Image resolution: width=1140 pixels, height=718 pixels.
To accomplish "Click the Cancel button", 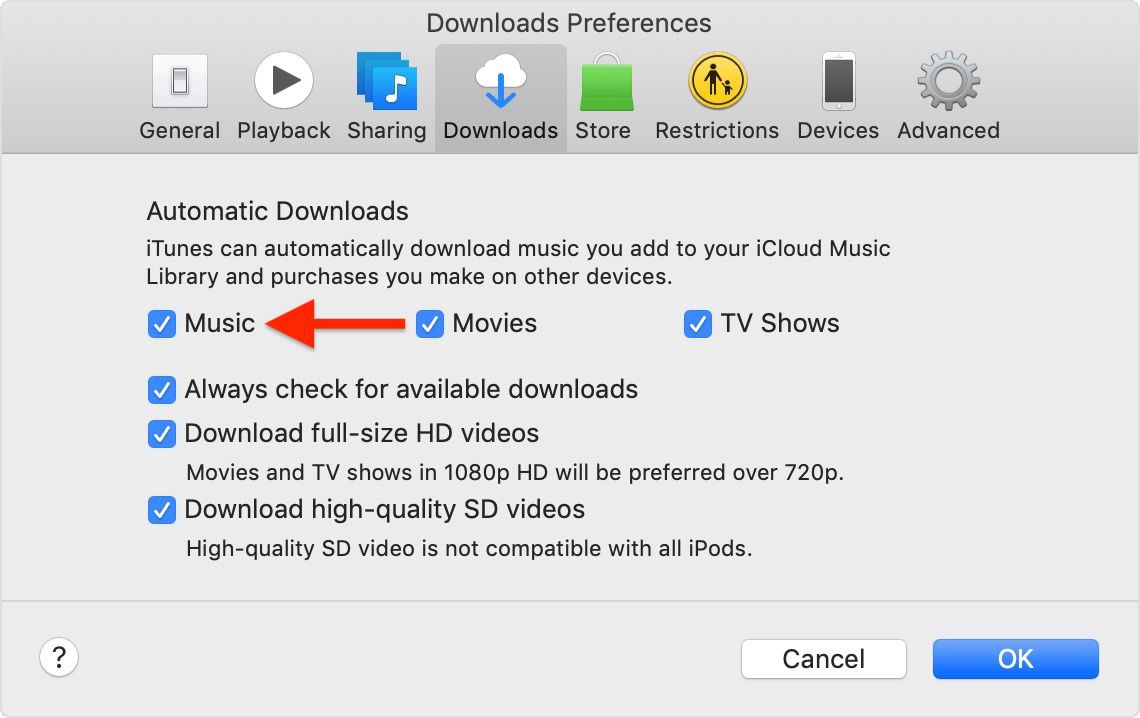I will click(x=823, y=659).
